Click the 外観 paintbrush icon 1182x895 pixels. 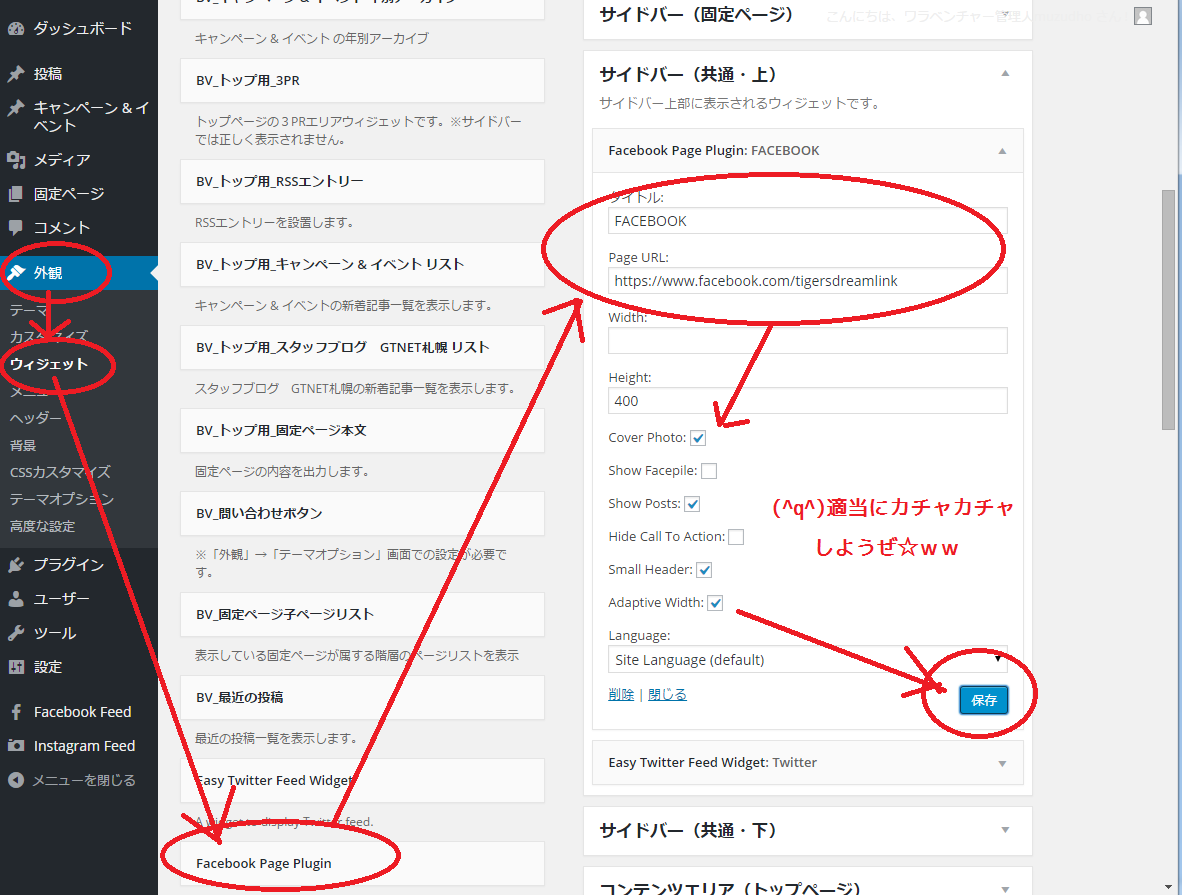[x=16, y=273]
